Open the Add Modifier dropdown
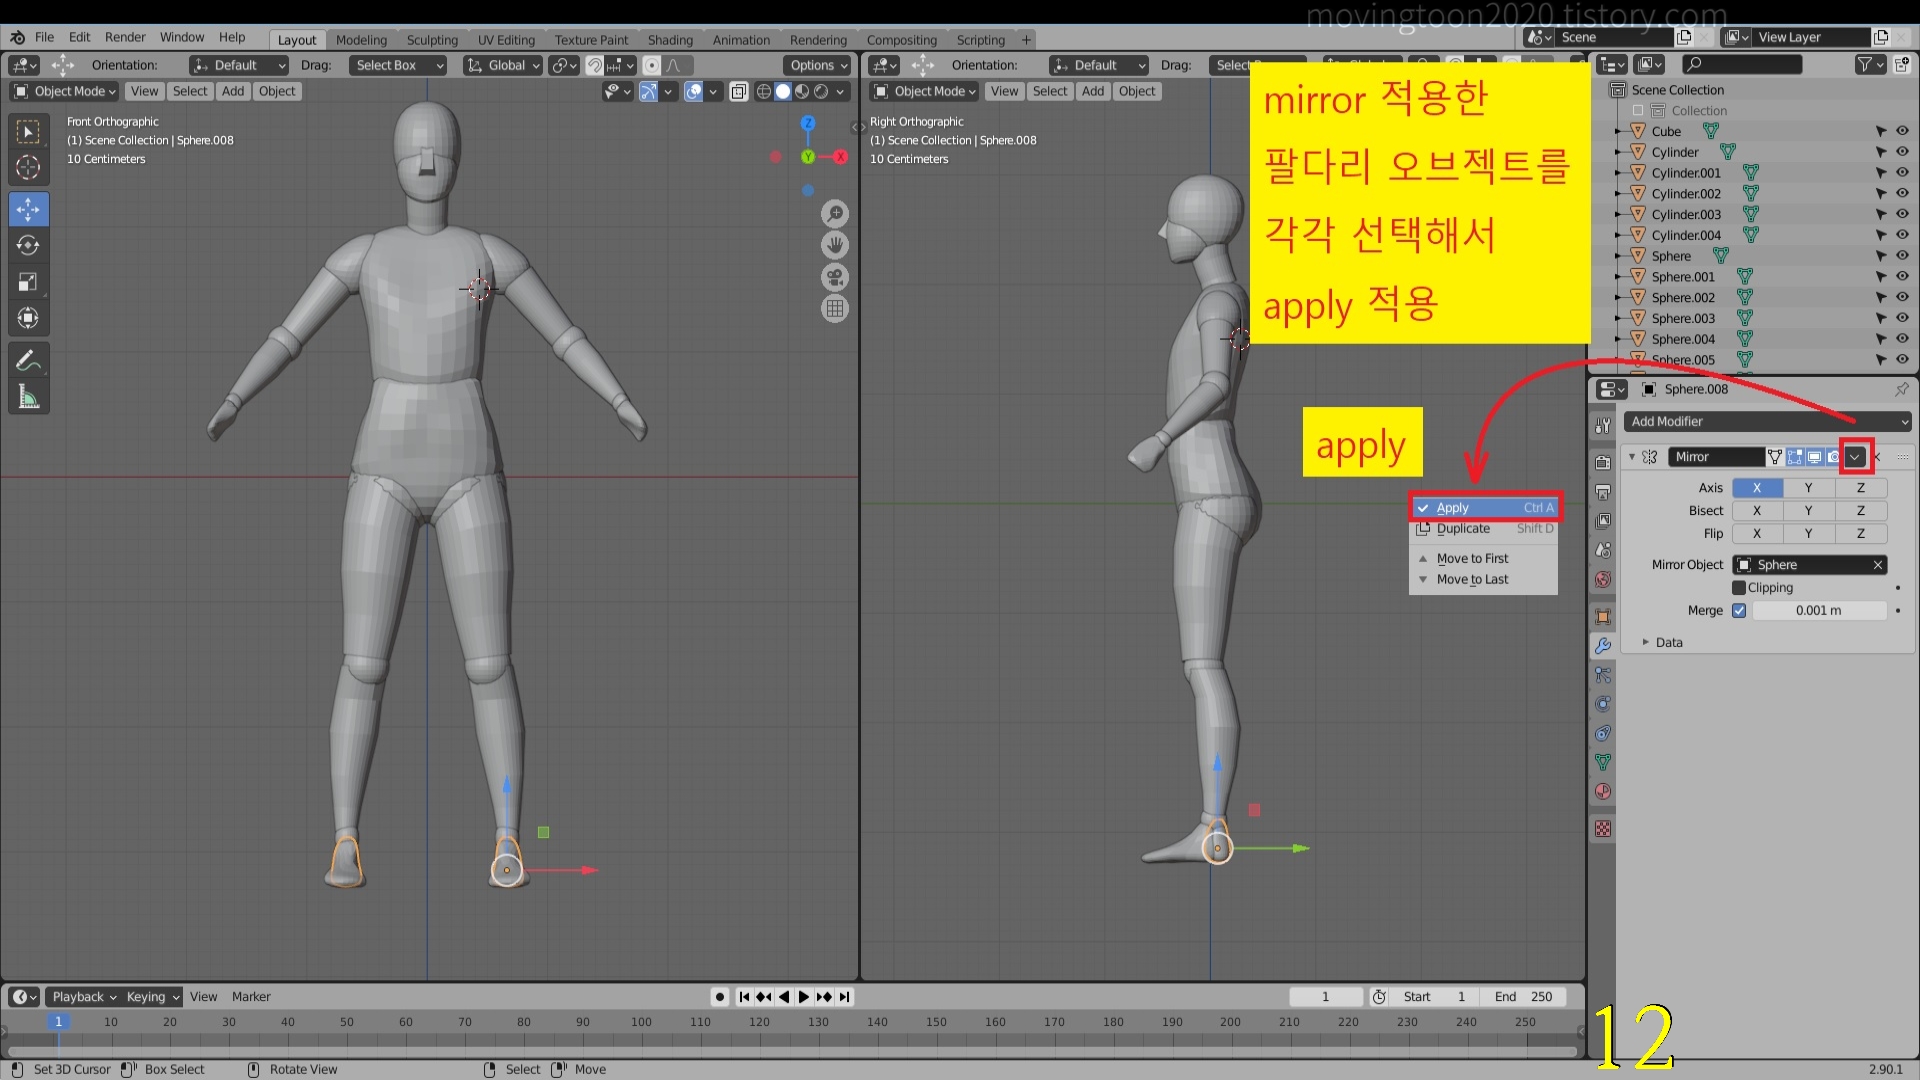Image resolution: width=1920 pixels, height=1080 pixels. point(1767,422)
